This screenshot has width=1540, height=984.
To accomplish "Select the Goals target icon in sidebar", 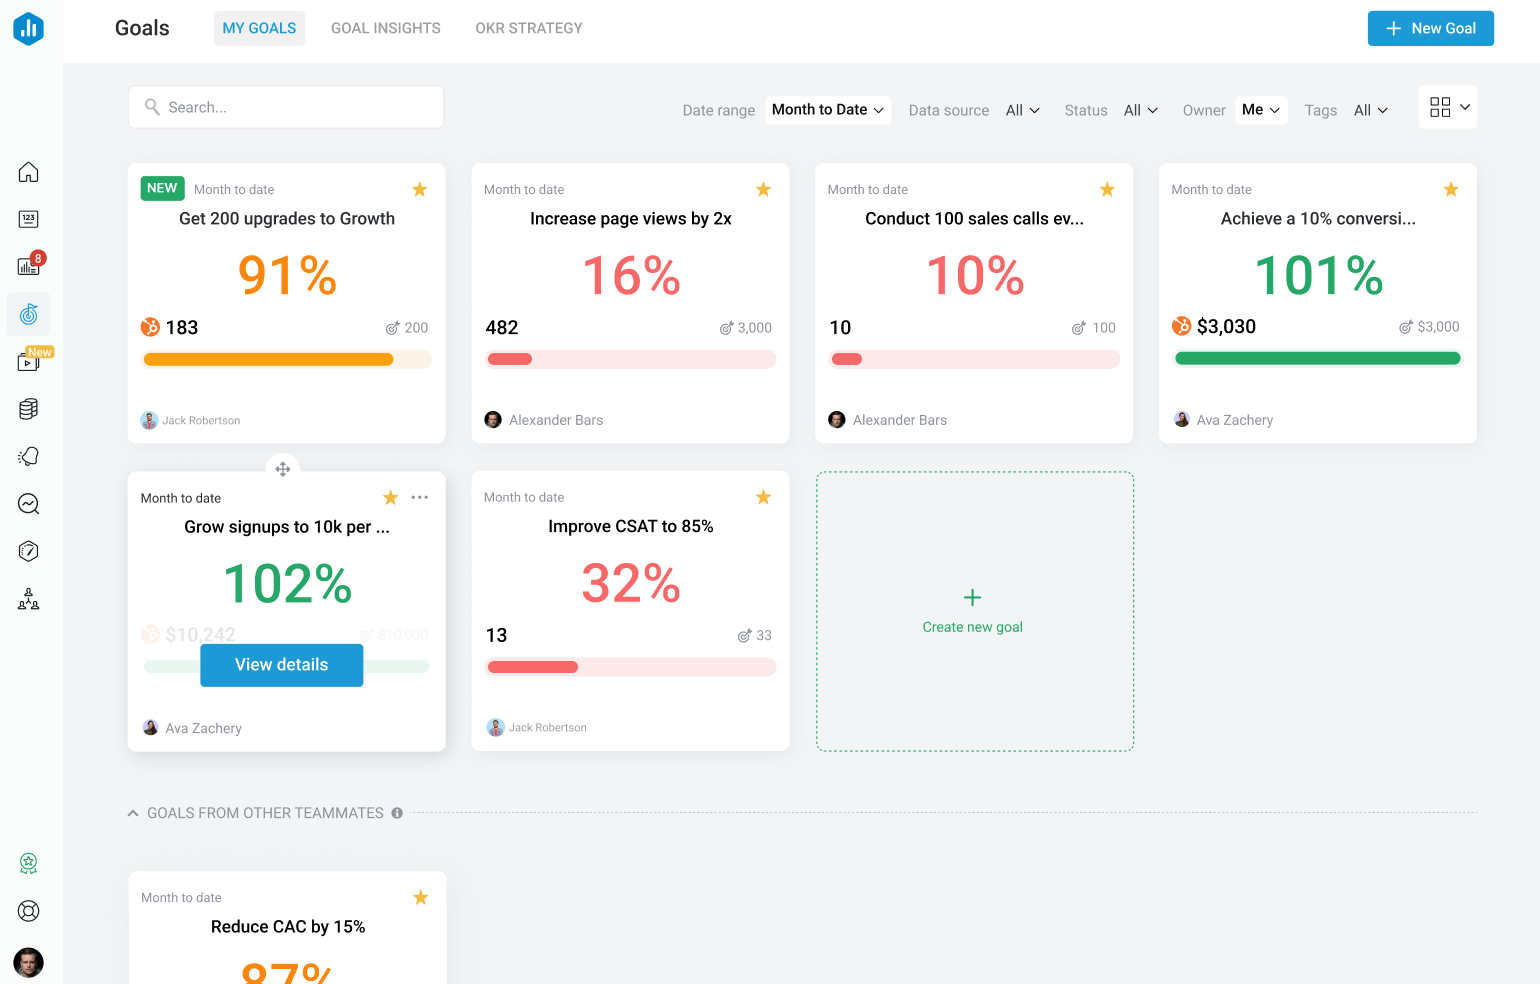I will 28,314.
